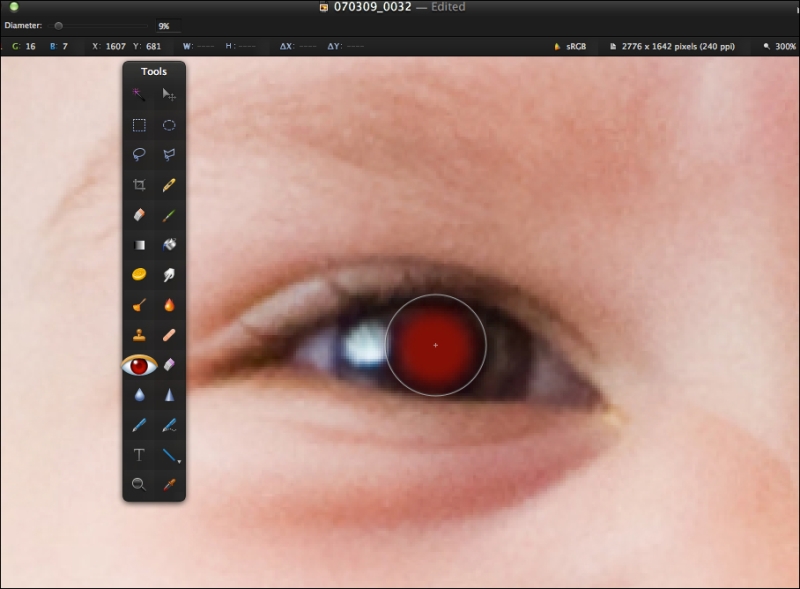Screen dimensions: 800x589
Task: Pick the yellow Sponge tool
Action: coord(139,275)
